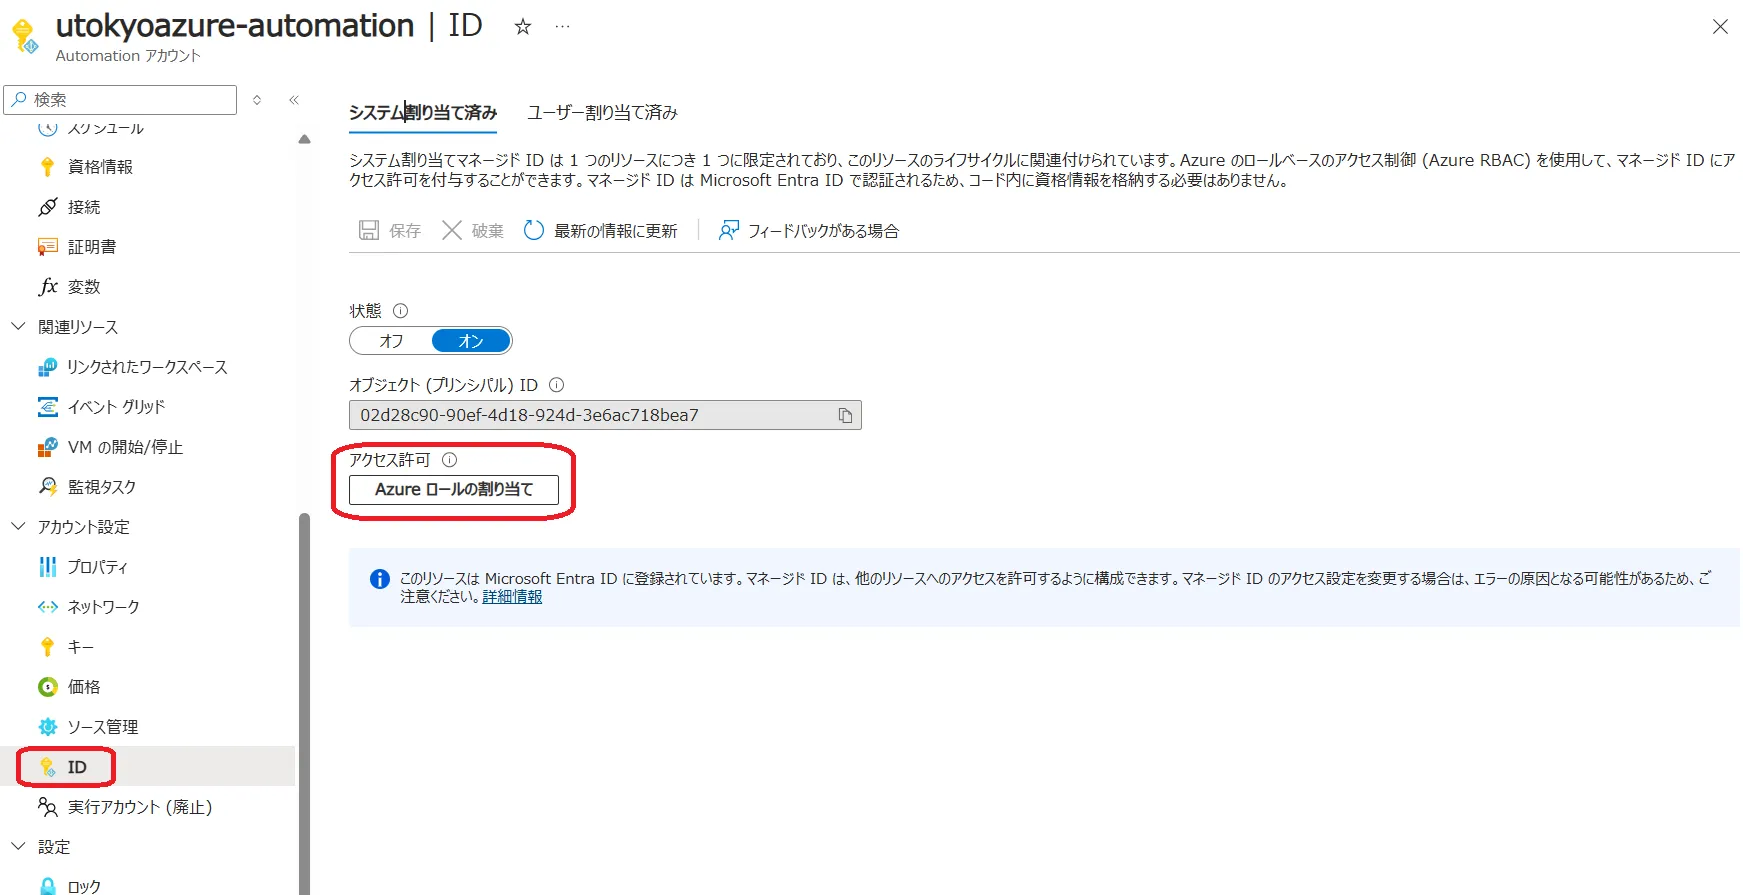Open 証明書 from the sidebar
Image resolution: width=1743 pixels, height=895 pixels.
click(x=91, y=247)
